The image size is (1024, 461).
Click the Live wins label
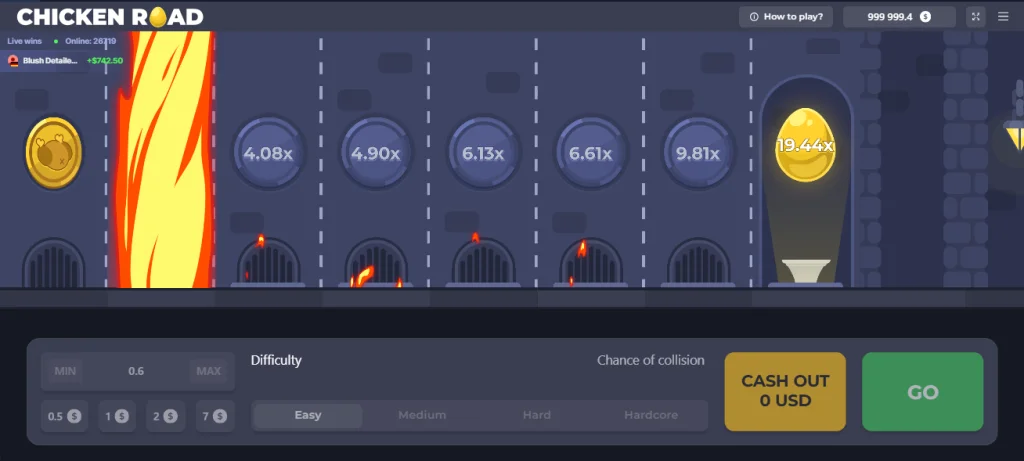[x=24, y=41]
